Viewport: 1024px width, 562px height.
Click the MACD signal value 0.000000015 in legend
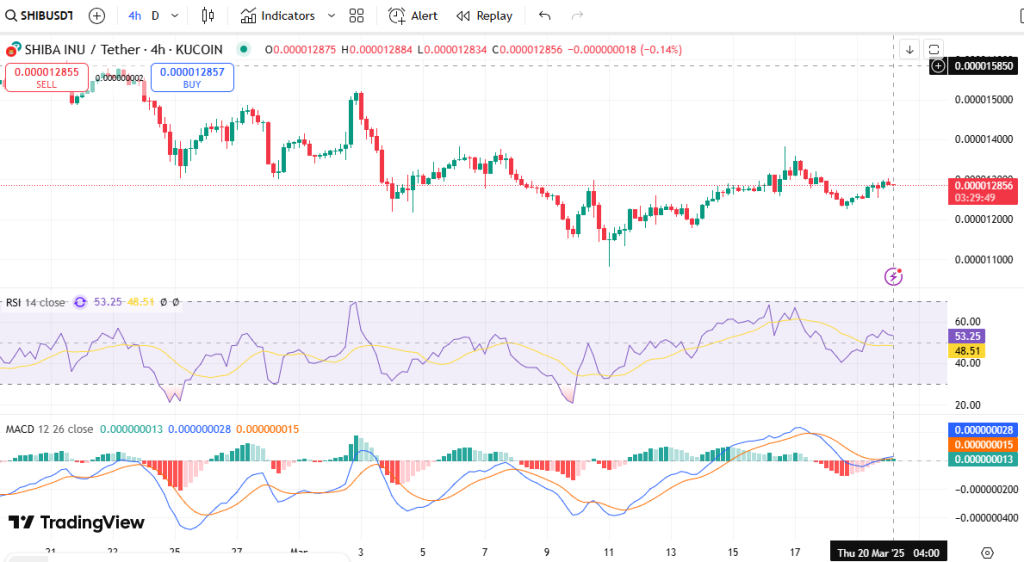[x=267, y=429]
